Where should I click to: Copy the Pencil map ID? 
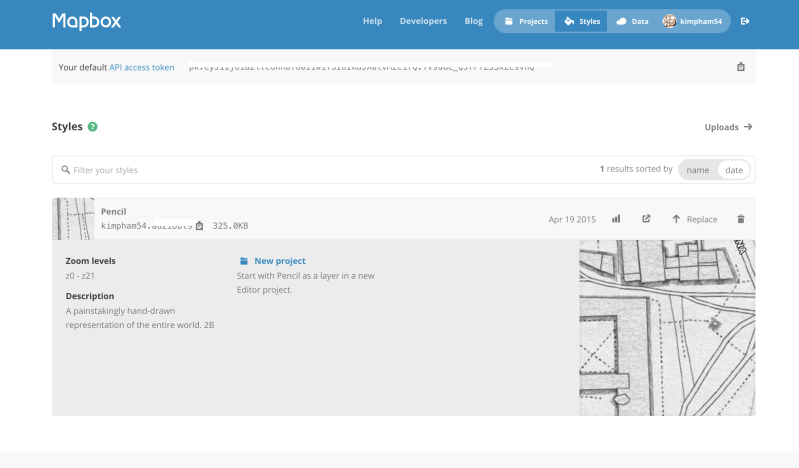[199, 226]
